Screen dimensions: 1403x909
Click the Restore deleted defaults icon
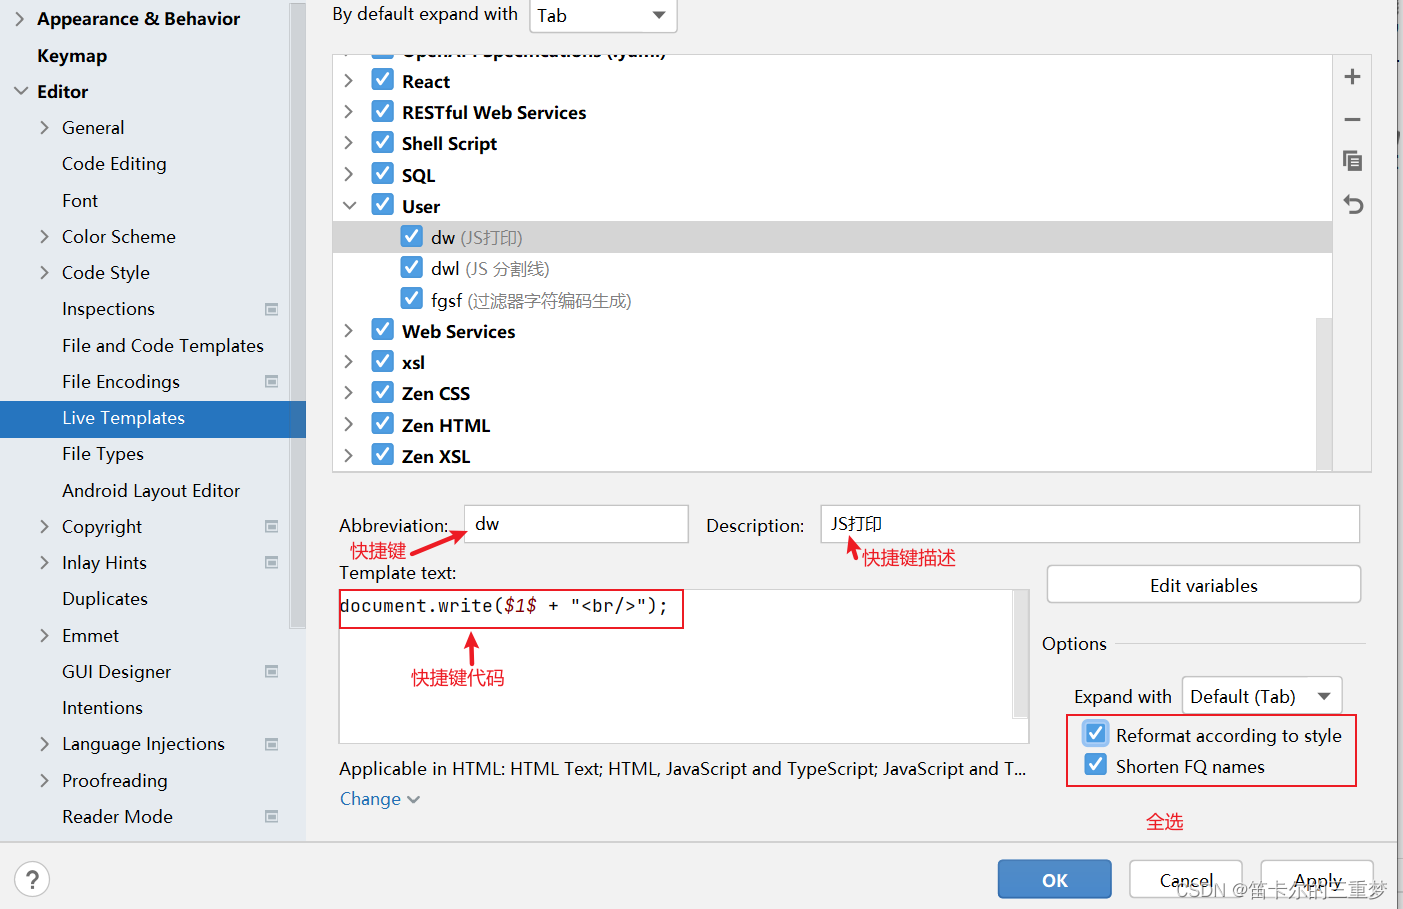[x=1352, y=204]
